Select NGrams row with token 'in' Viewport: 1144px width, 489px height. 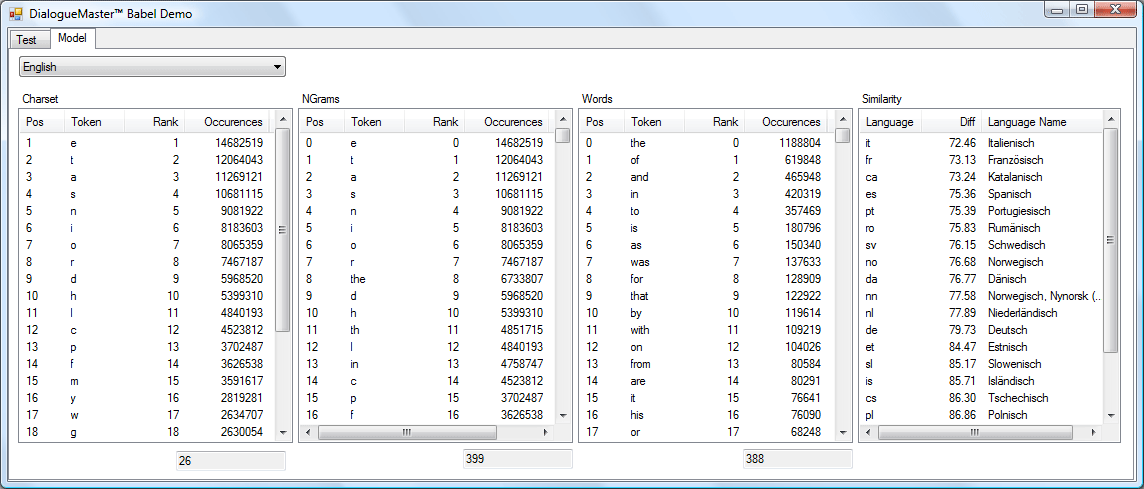(x=428, y=364)
